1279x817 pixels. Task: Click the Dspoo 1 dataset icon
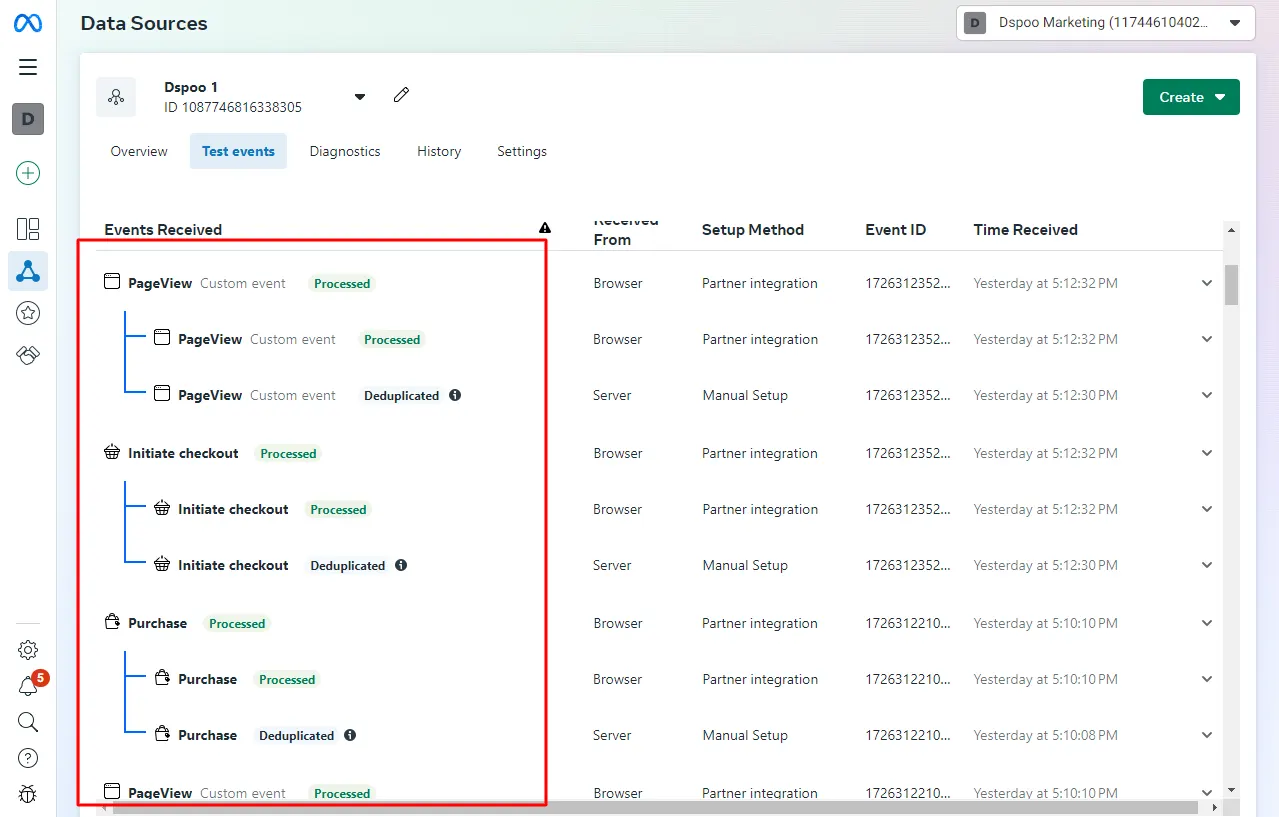click(116, 97)
